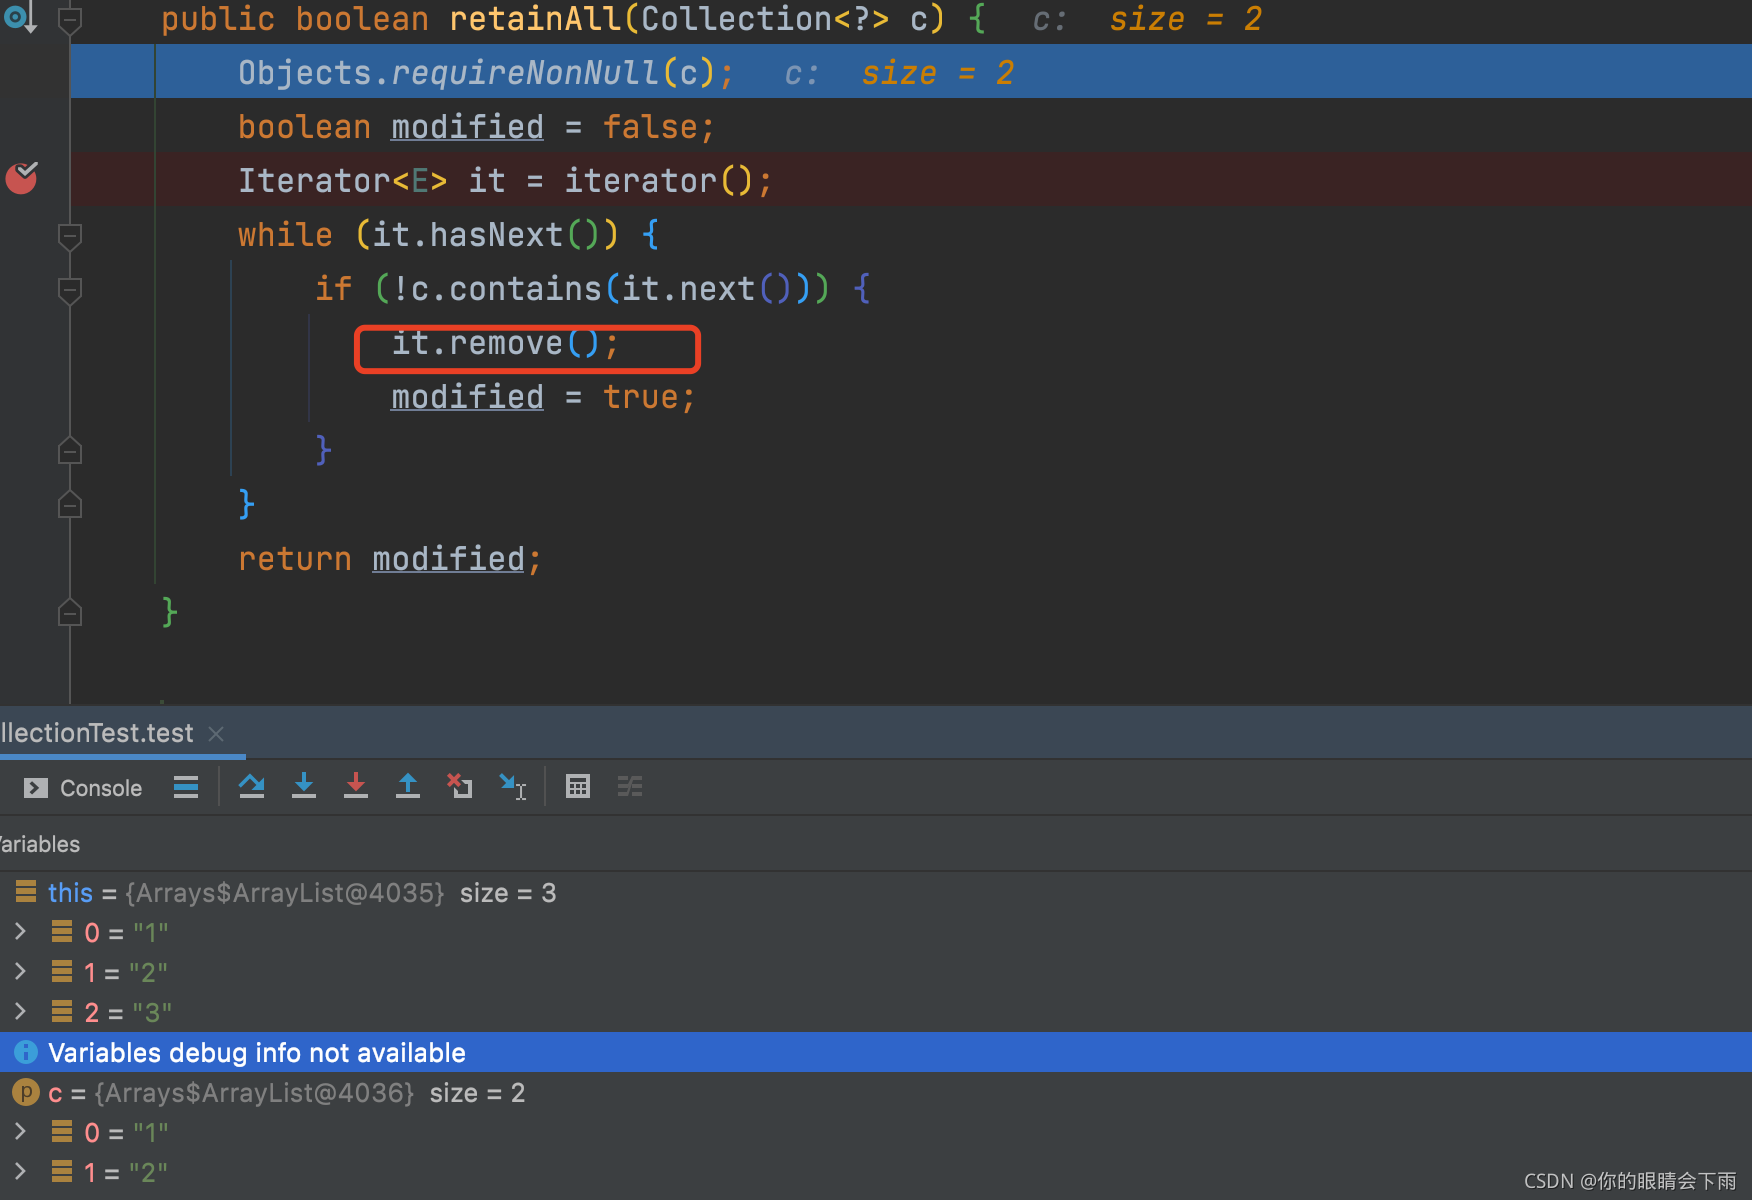Collapse the retainAll method fold marker
1752x1200 pixels.
tap(70, 20)
